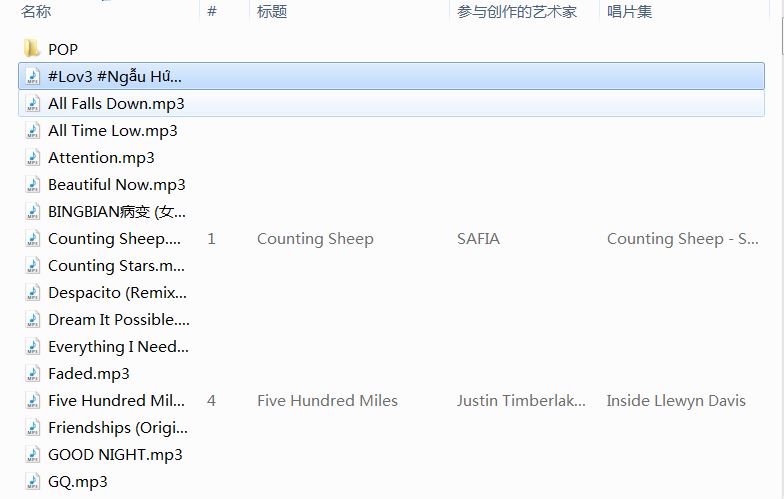The height and width of the screenshot is (499, 784).
Task: Select the file Dream It Possible....
Action: coord(118,320)
